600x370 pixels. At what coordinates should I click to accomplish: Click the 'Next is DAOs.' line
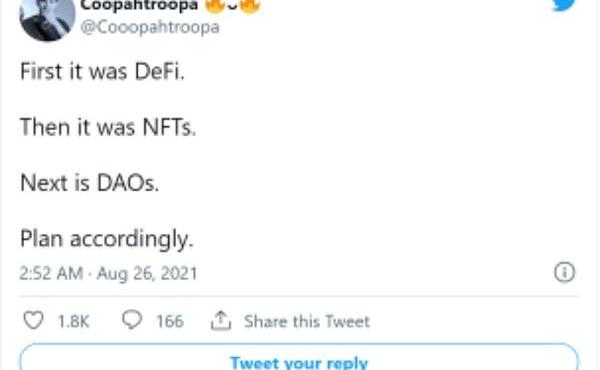tap(90, 183)
